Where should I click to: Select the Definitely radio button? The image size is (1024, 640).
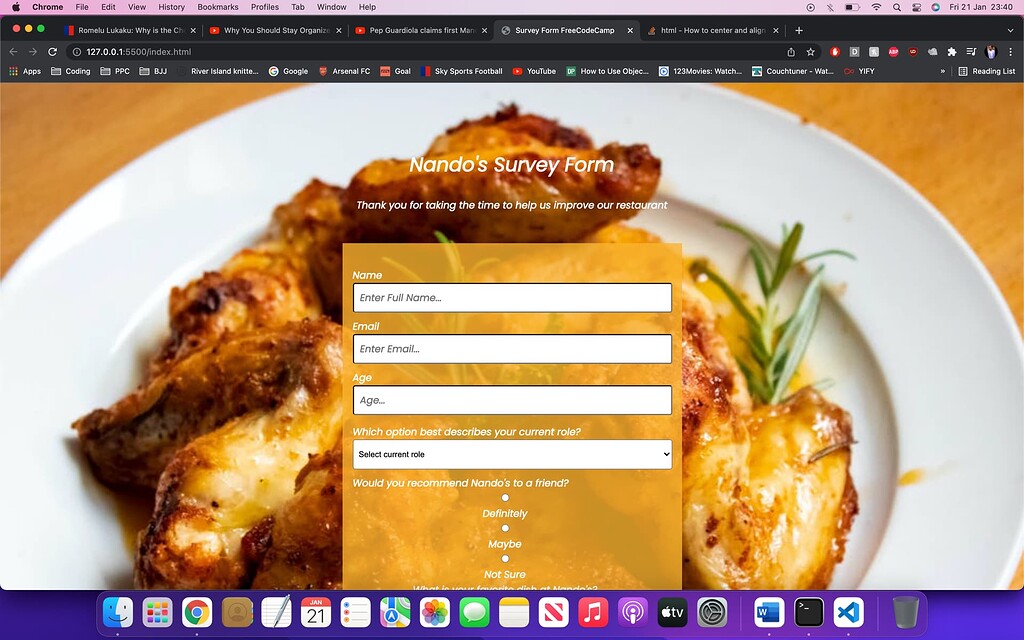click(x=505, y=498)
